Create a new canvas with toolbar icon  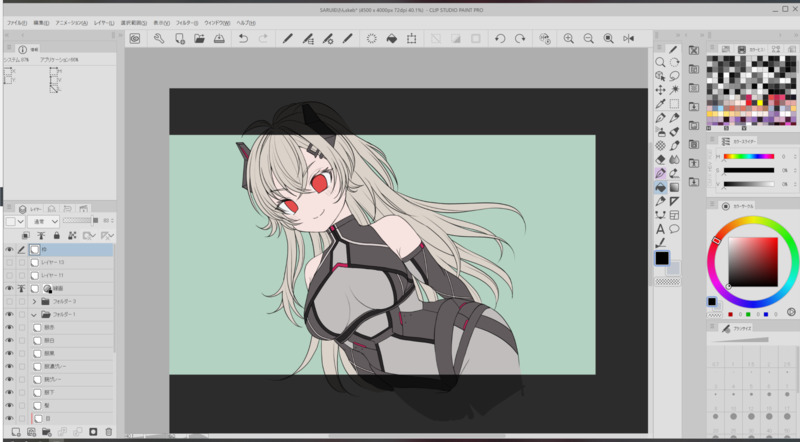click(180, 39)
